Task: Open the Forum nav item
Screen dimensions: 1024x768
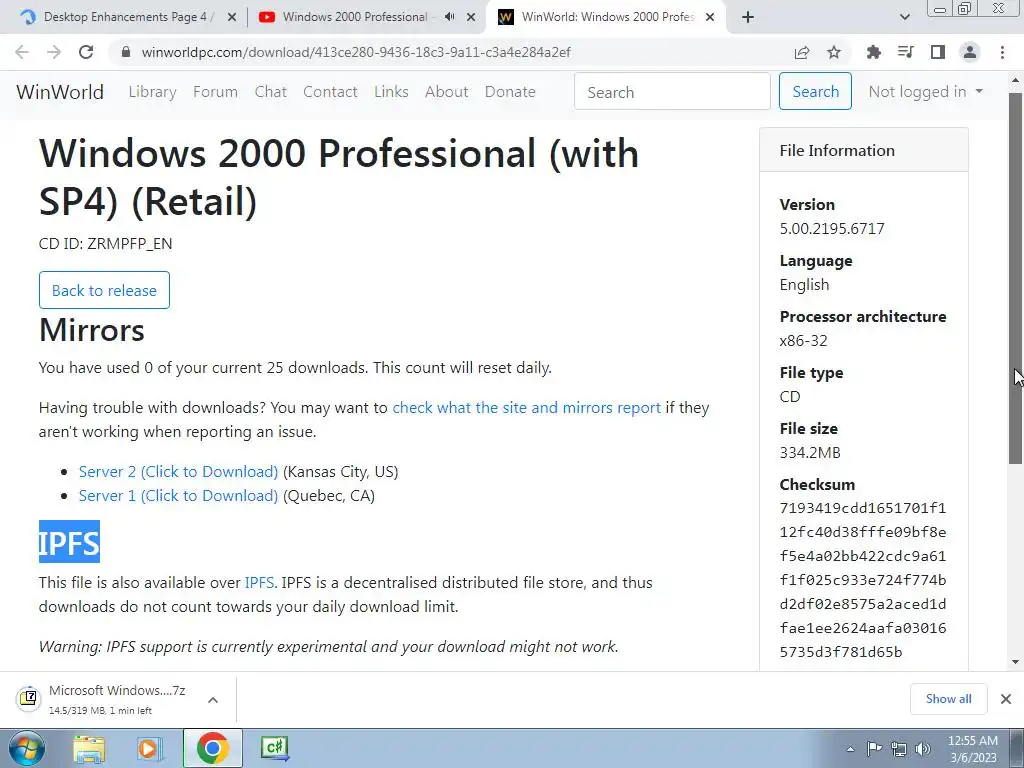Action: click(215, 92)
